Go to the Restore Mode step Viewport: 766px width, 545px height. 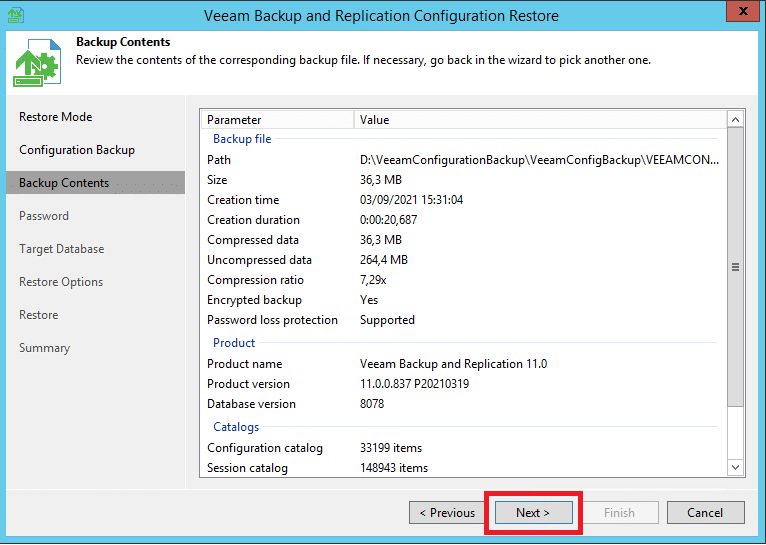(x=56, y=117)
